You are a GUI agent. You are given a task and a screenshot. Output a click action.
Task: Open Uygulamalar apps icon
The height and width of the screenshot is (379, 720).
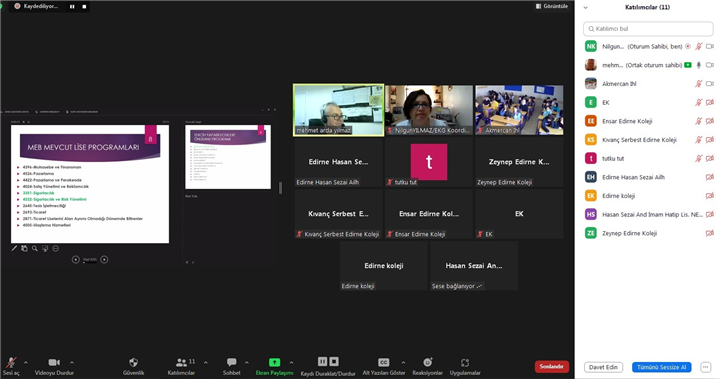pyautogui.click(x=465, y=362)
